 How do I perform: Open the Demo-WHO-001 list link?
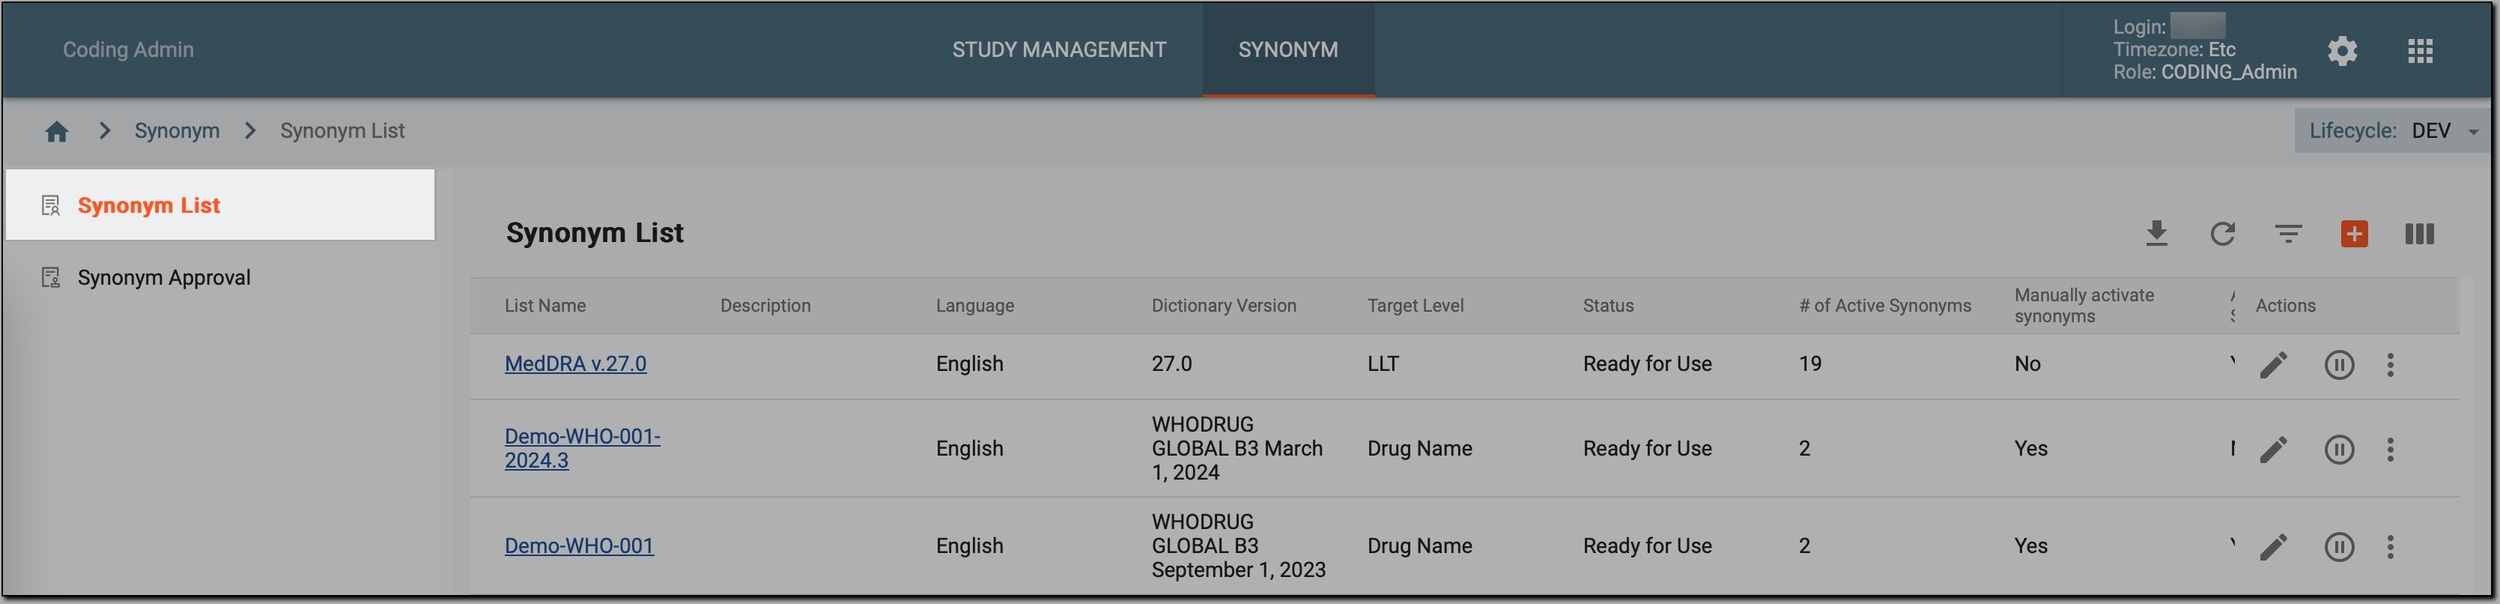[579, 546]
